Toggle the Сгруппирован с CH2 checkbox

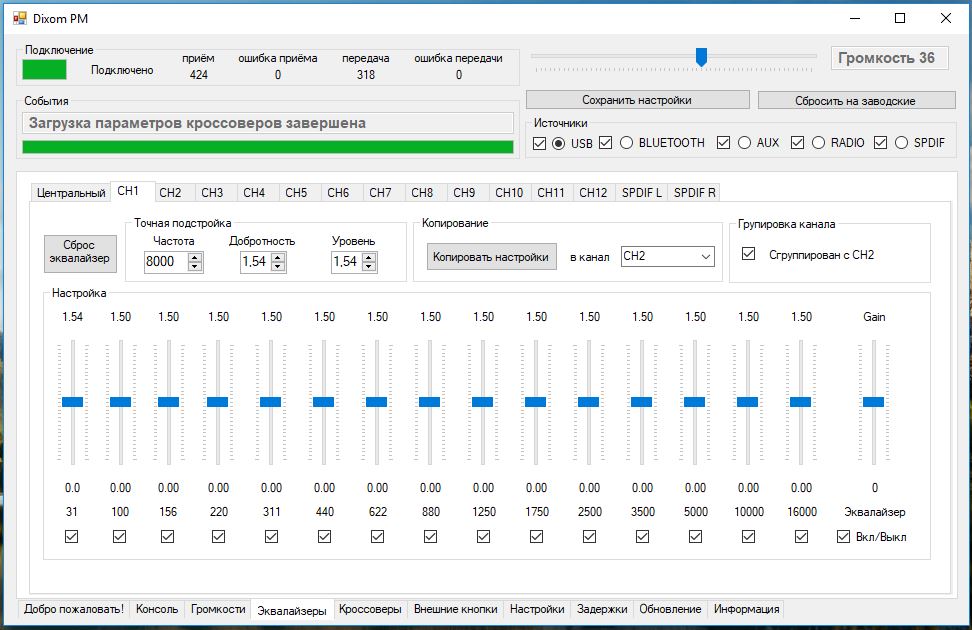pyautogui.click(x=748, y=255)
